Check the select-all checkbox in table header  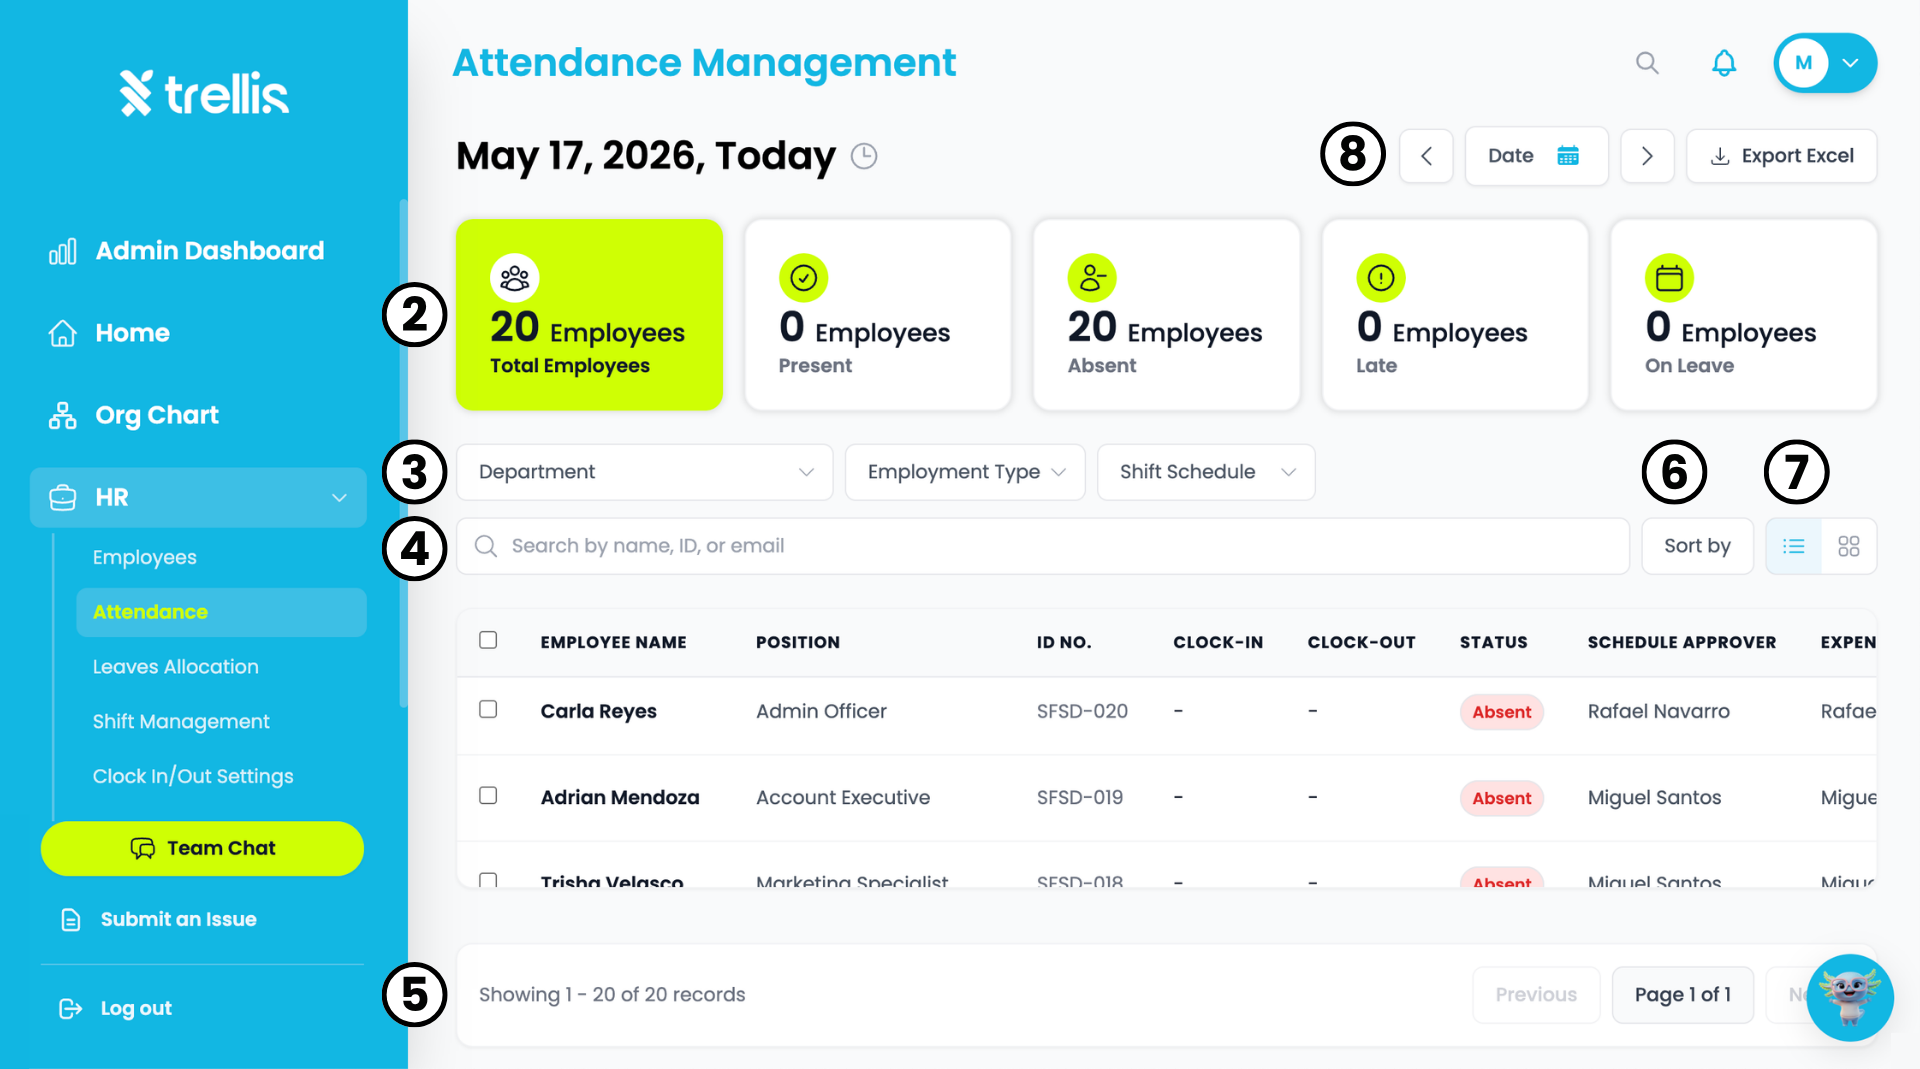488,640
